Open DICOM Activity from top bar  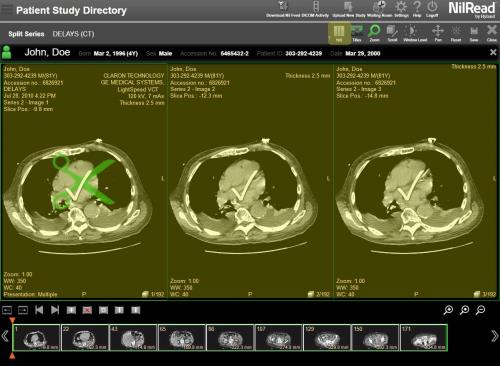coord(316,9)
